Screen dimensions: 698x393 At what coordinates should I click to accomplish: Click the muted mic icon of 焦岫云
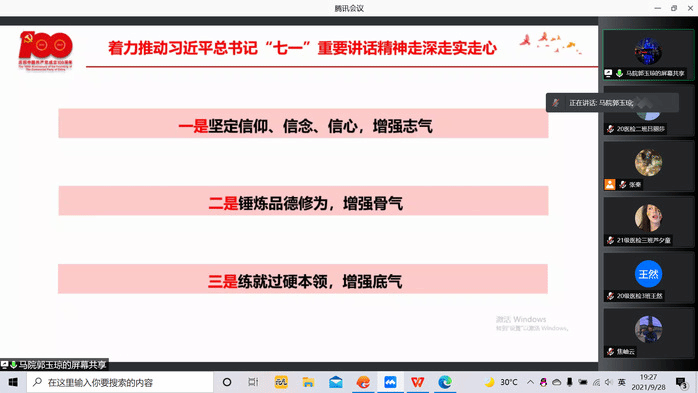click(x=611, y=352)
